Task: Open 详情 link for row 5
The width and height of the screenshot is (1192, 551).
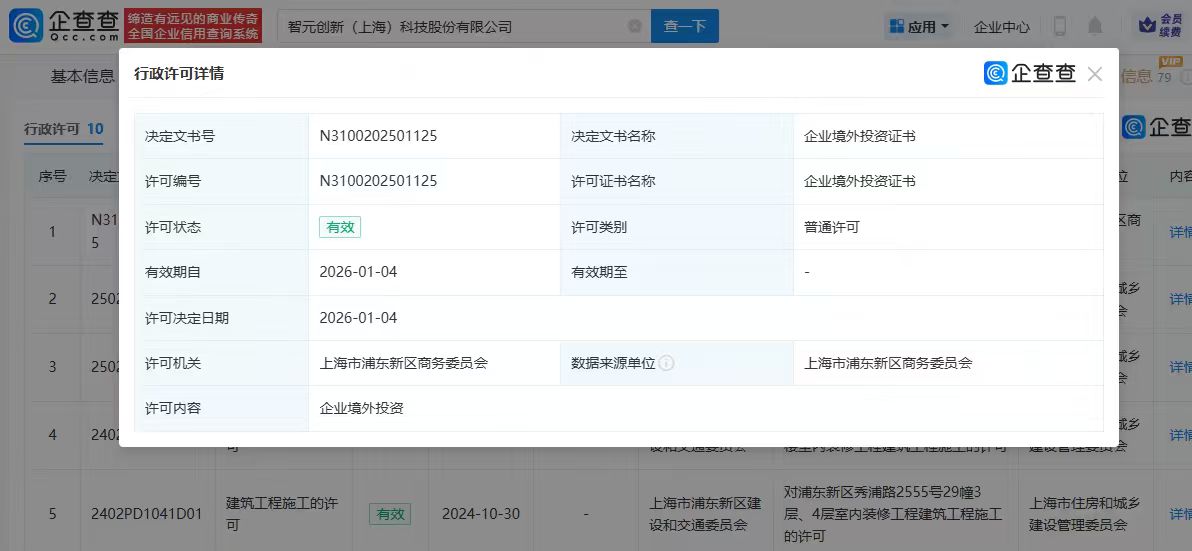Action: pos(1181,514)
